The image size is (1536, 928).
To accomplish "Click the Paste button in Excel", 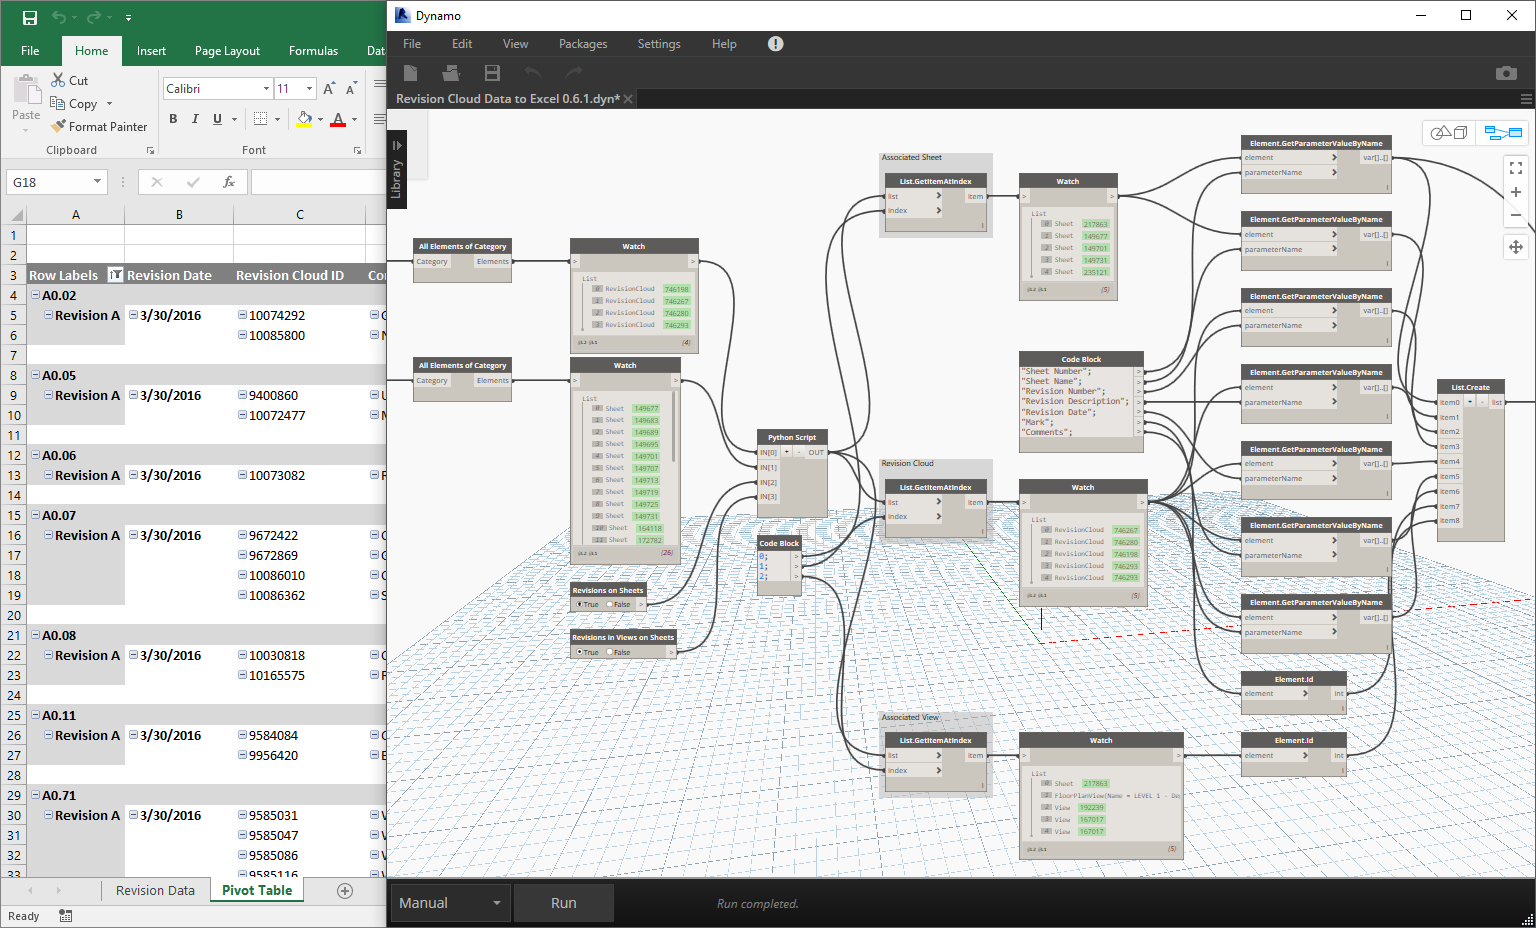I will tap(26, 103).
